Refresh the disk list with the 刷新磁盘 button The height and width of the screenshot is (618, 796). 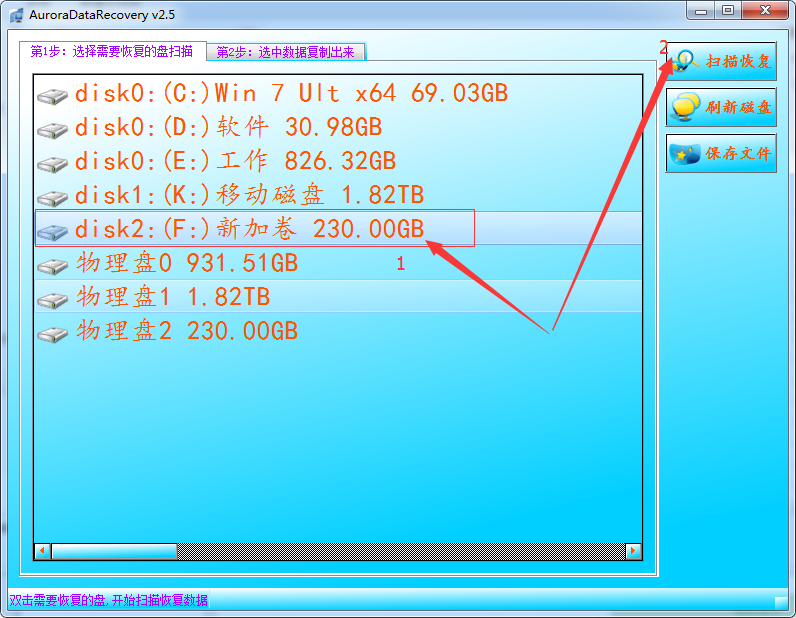click(721, 107)
